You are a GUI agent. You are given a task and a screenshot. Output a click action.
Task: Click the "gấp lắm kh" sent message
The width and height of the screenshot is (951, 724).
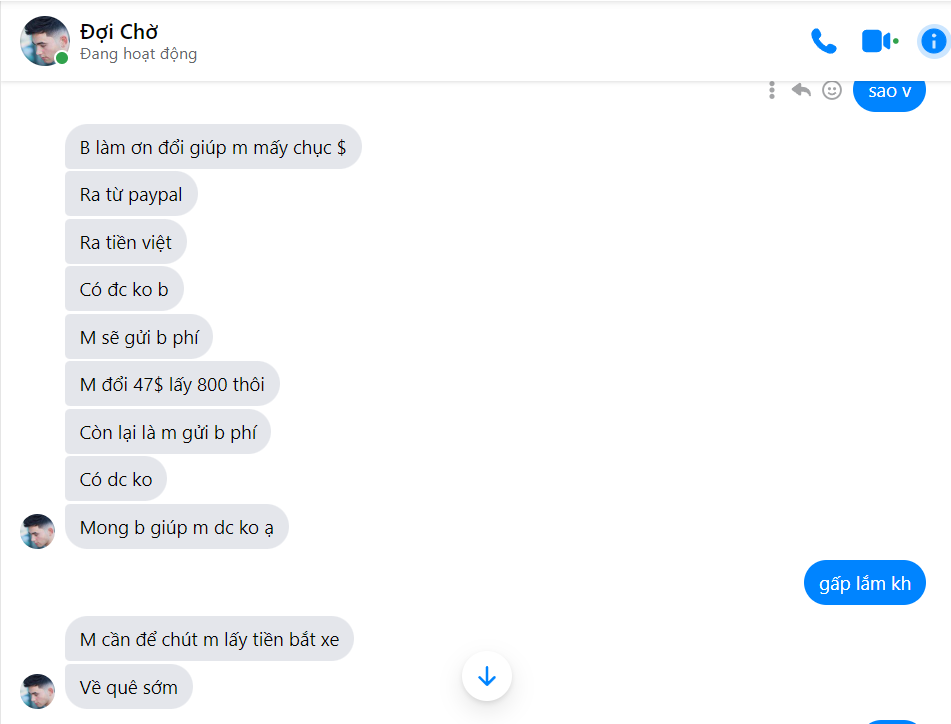864,584
